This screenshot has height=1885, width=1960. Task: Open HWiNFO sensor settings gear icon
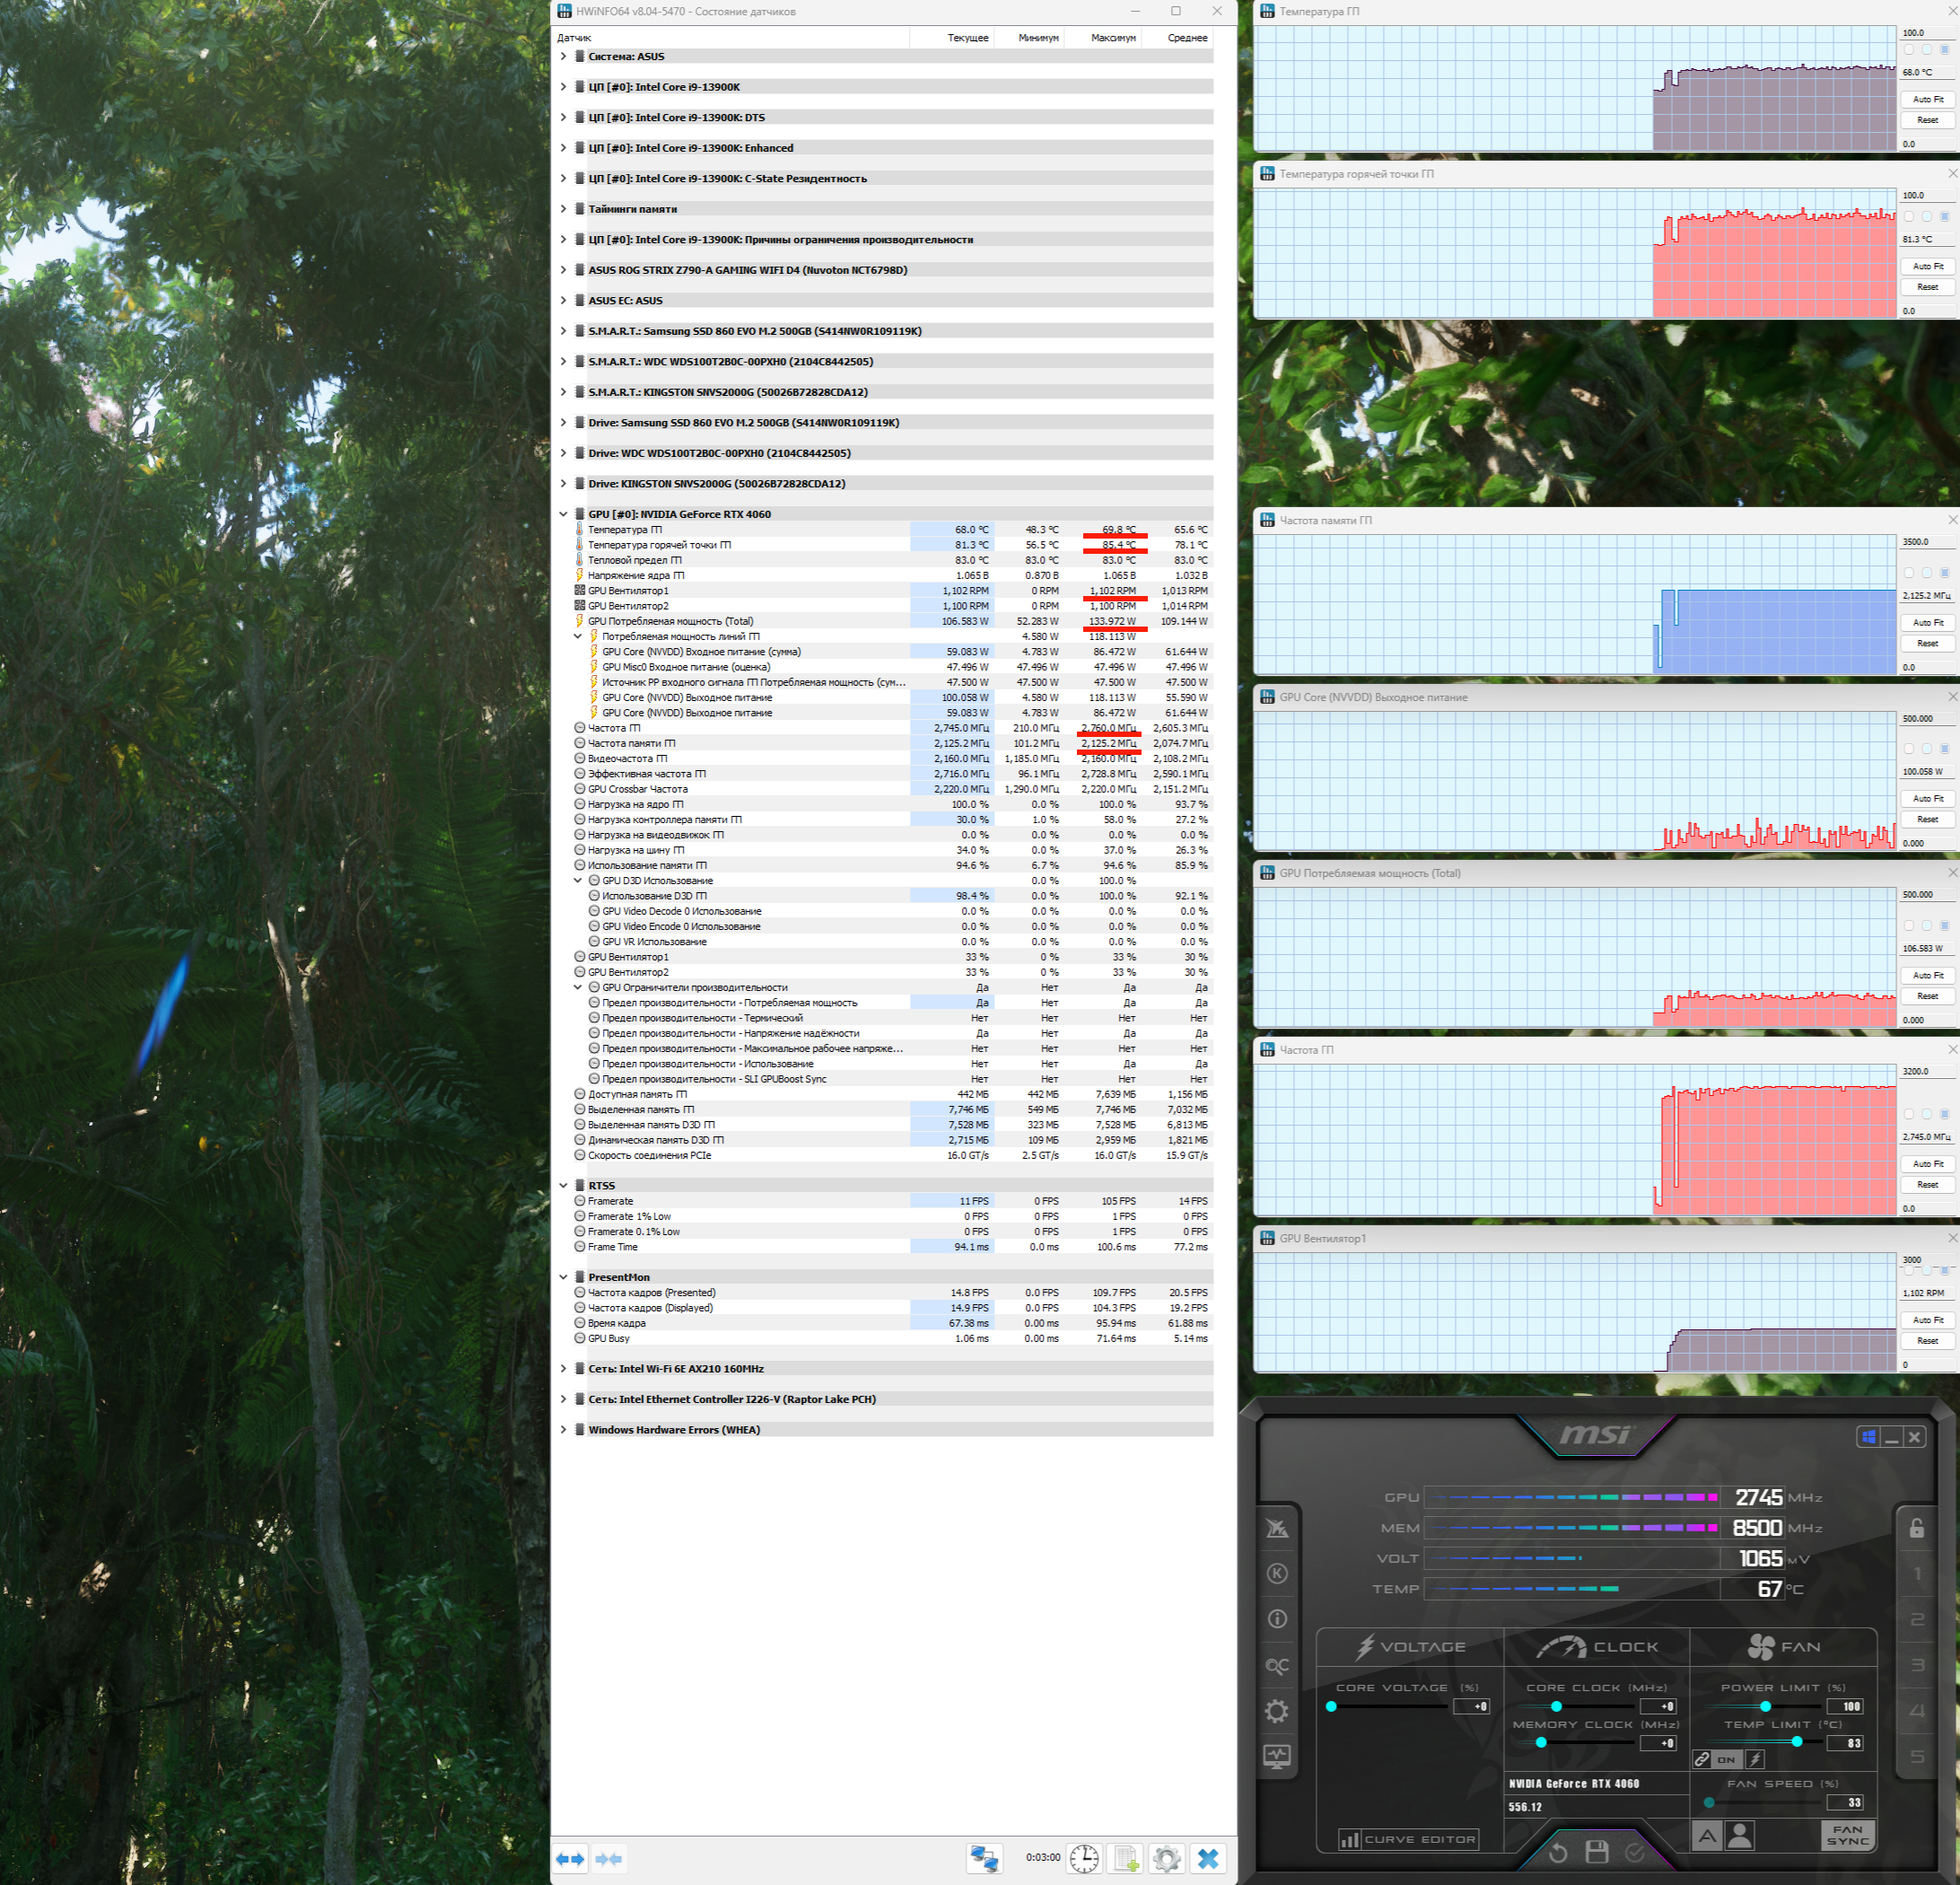1166,1858
